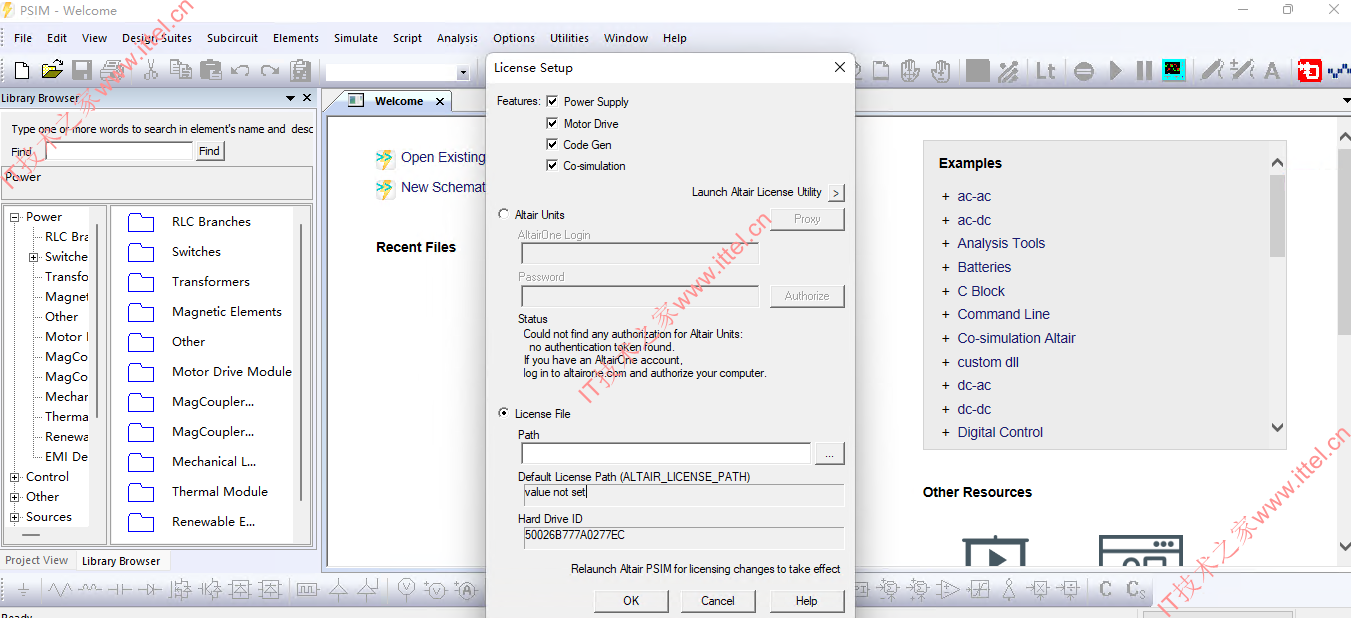Click the New file toolbar icon
The image size is (1351, 618).
tap(23, 70)
